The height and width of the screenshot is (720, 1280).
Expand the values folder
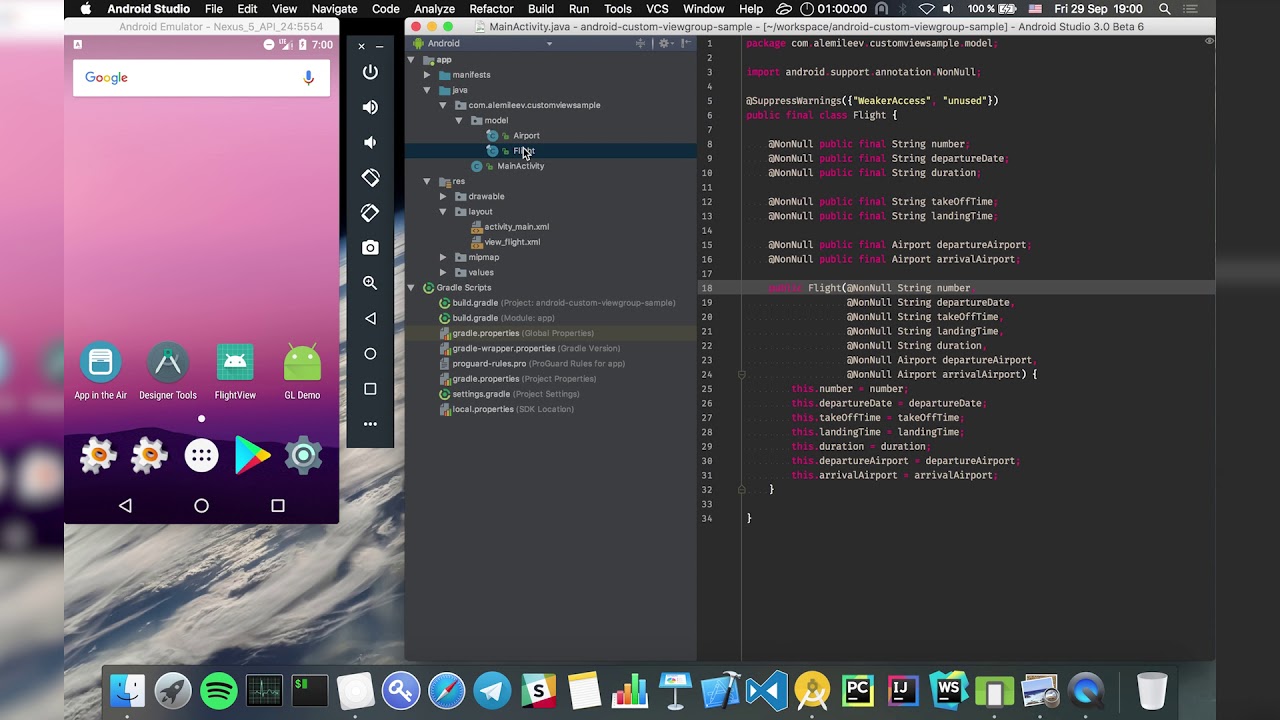443,272
